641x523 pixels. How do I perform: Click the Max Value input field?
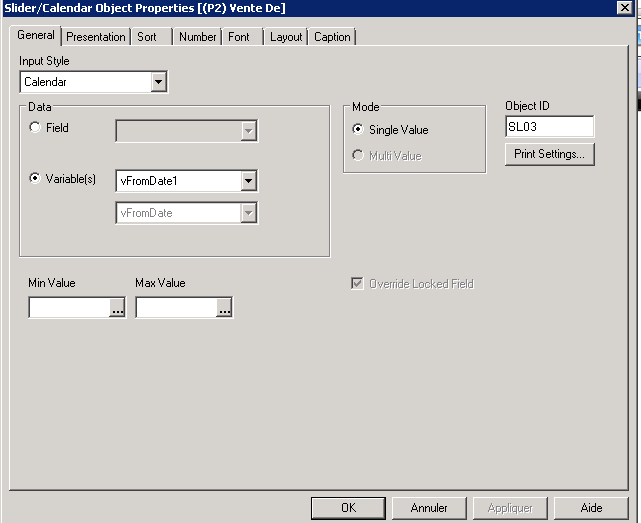176,307
